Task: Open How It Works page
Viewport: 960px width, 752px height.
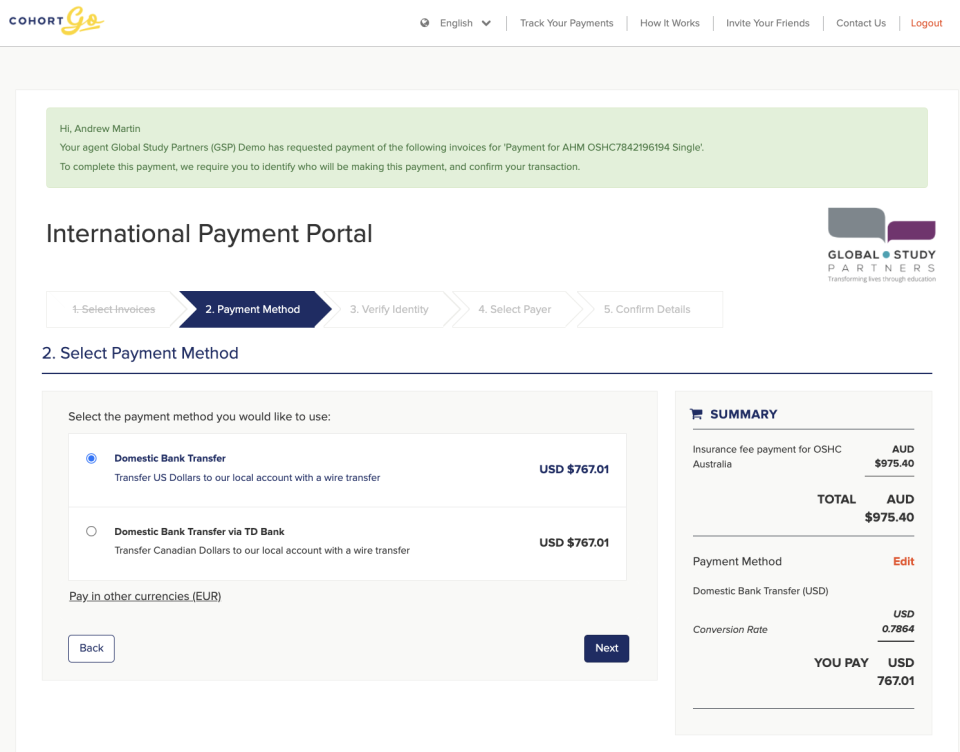Action: tap(669, 23)
